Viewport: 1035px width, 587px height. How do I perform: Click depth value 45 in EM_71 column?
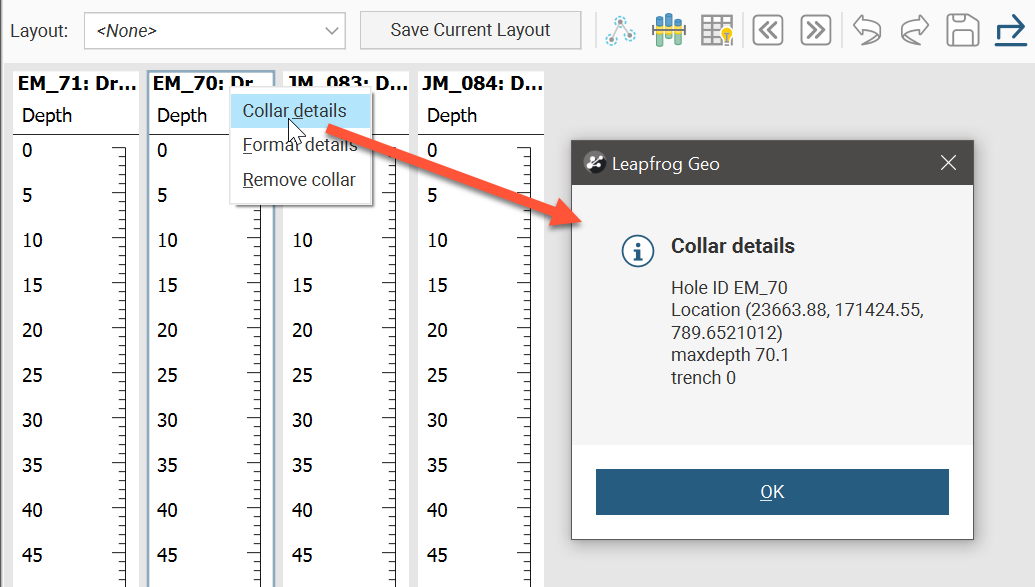pos(32,555)
